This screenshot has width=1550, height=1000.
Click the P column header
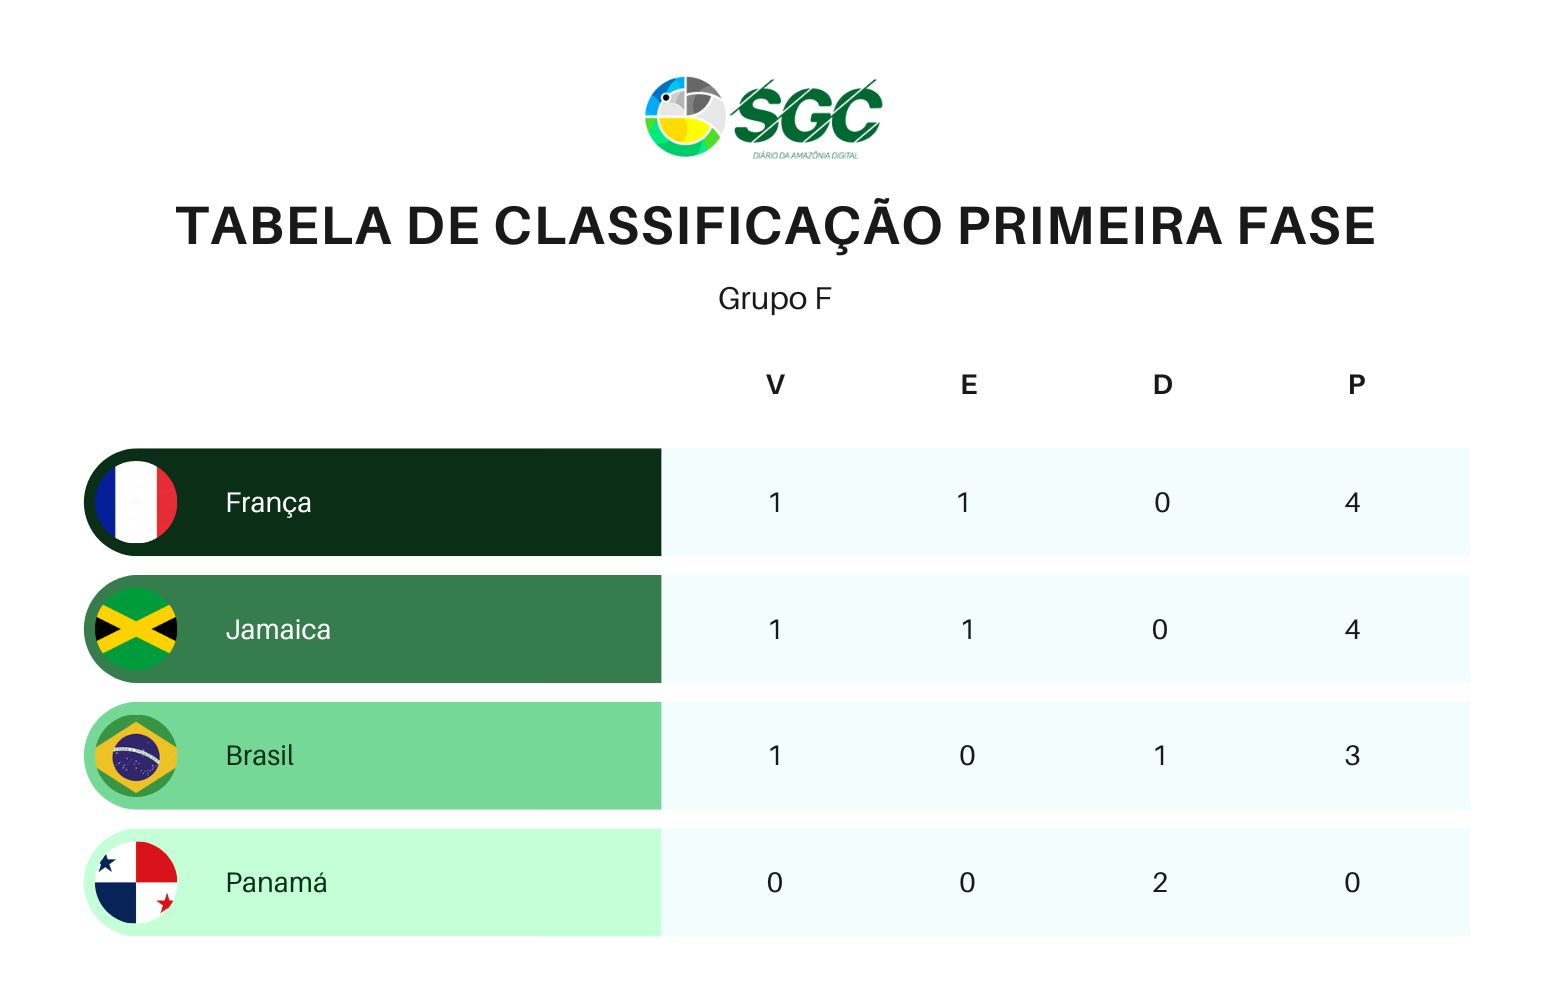[x=1356, y=385]
